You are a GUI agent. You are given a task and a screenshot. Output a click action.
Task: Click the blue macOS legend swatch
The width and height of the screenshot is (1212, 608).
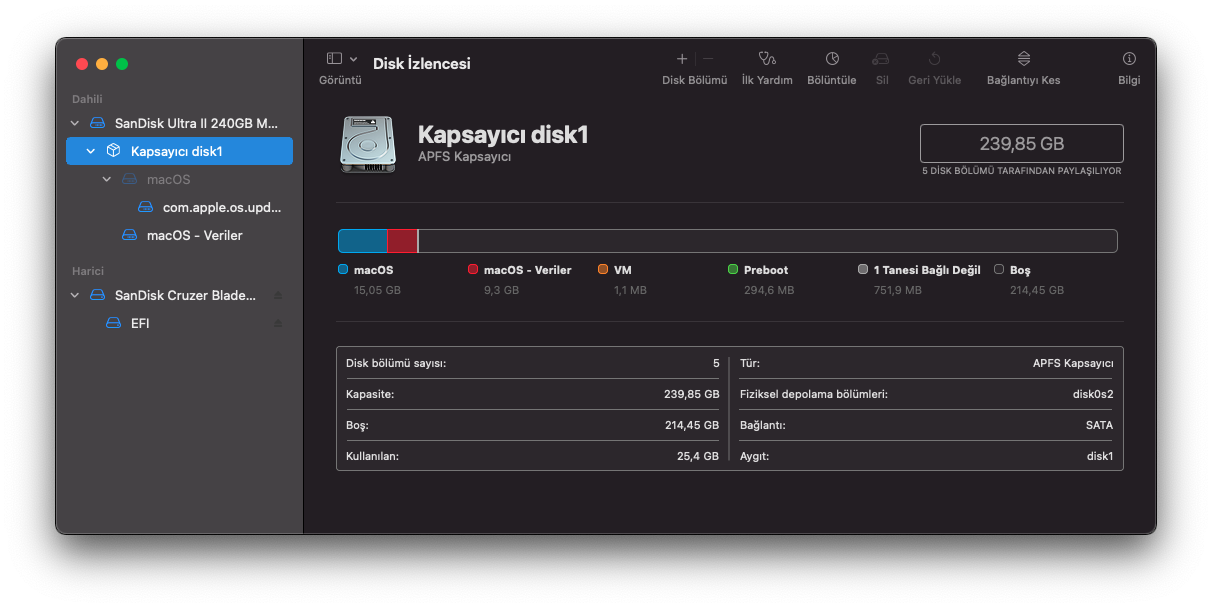(x=342, y=269)
